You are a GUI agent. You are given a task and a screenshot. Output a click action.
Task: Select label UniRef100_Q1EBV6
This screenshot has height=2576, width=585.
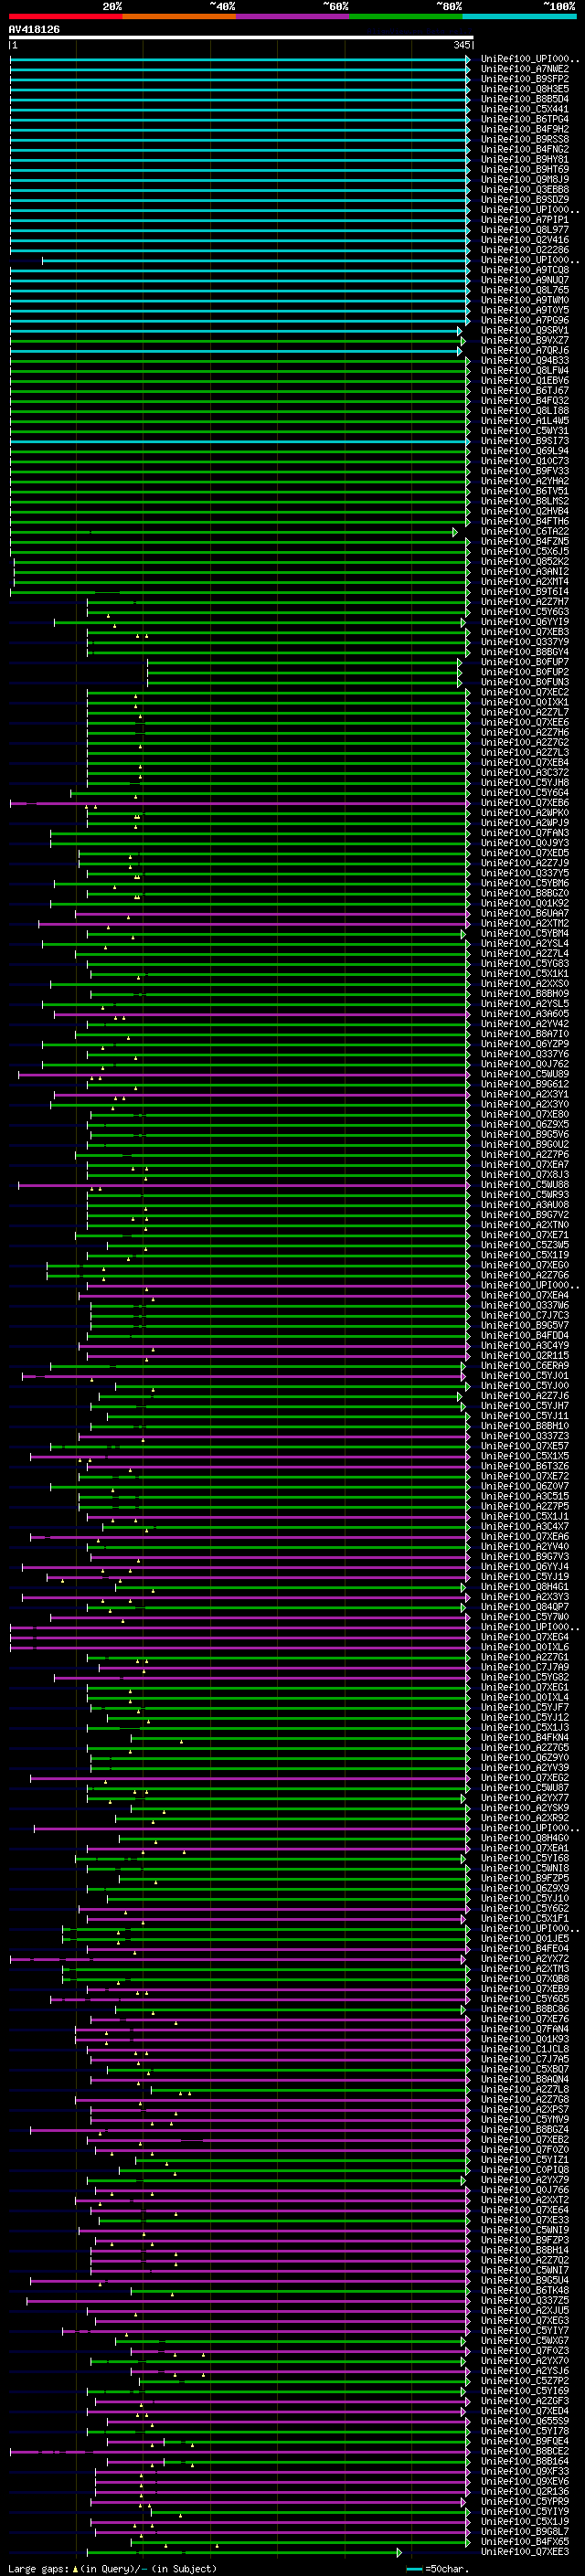click(525, 380)
